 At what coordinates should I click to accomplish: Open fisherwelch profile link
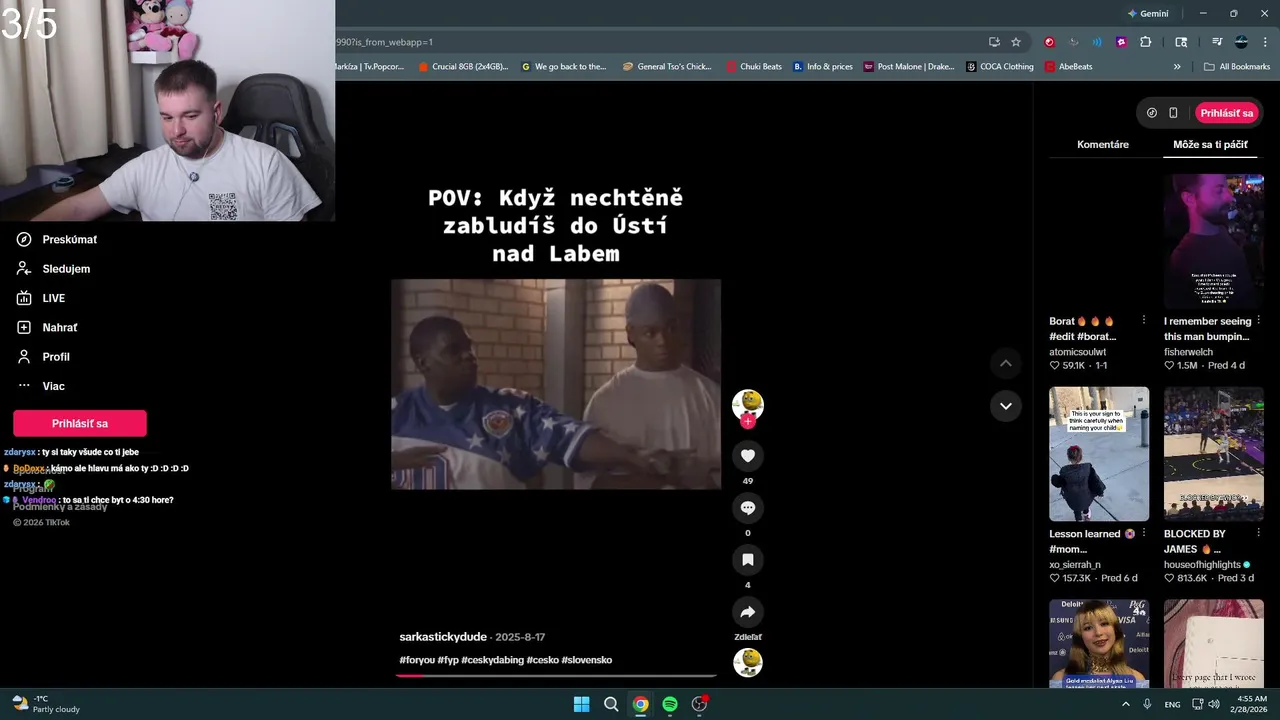(1188, 352)
